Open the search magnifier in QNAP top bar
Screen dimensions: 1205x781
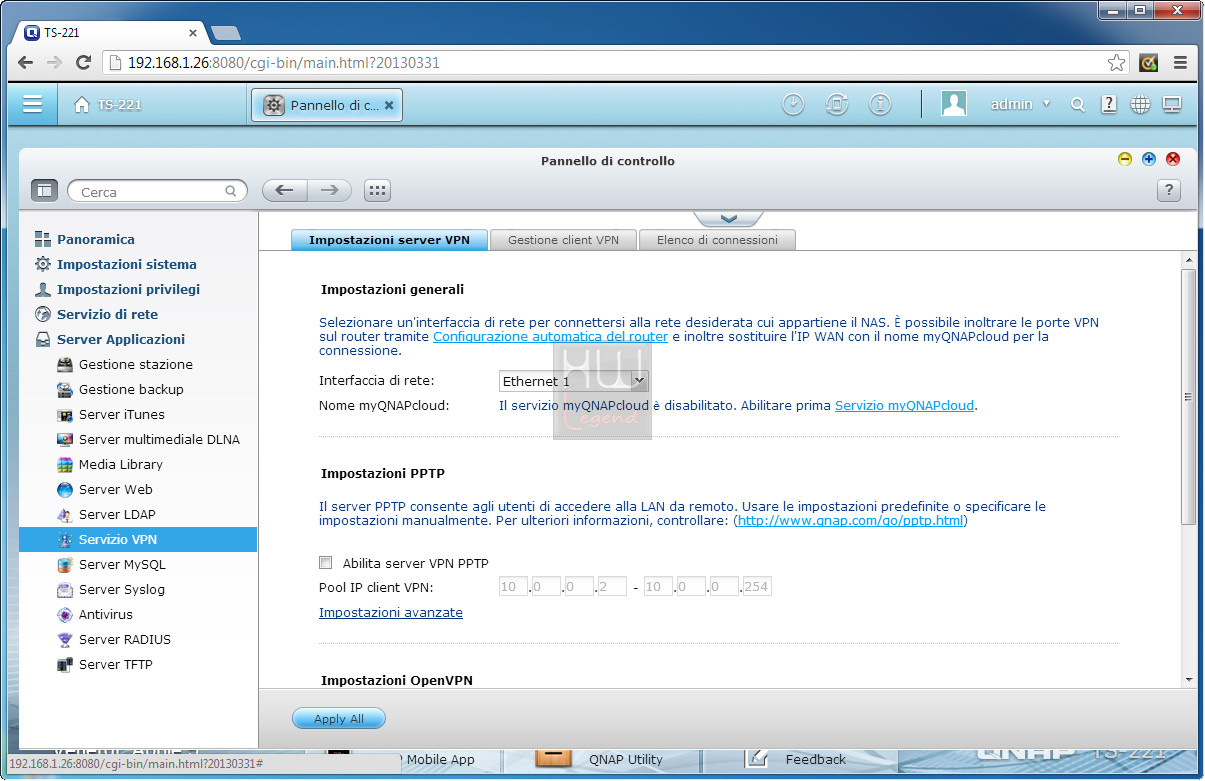pyautogui.click(x=1078, y=104)
